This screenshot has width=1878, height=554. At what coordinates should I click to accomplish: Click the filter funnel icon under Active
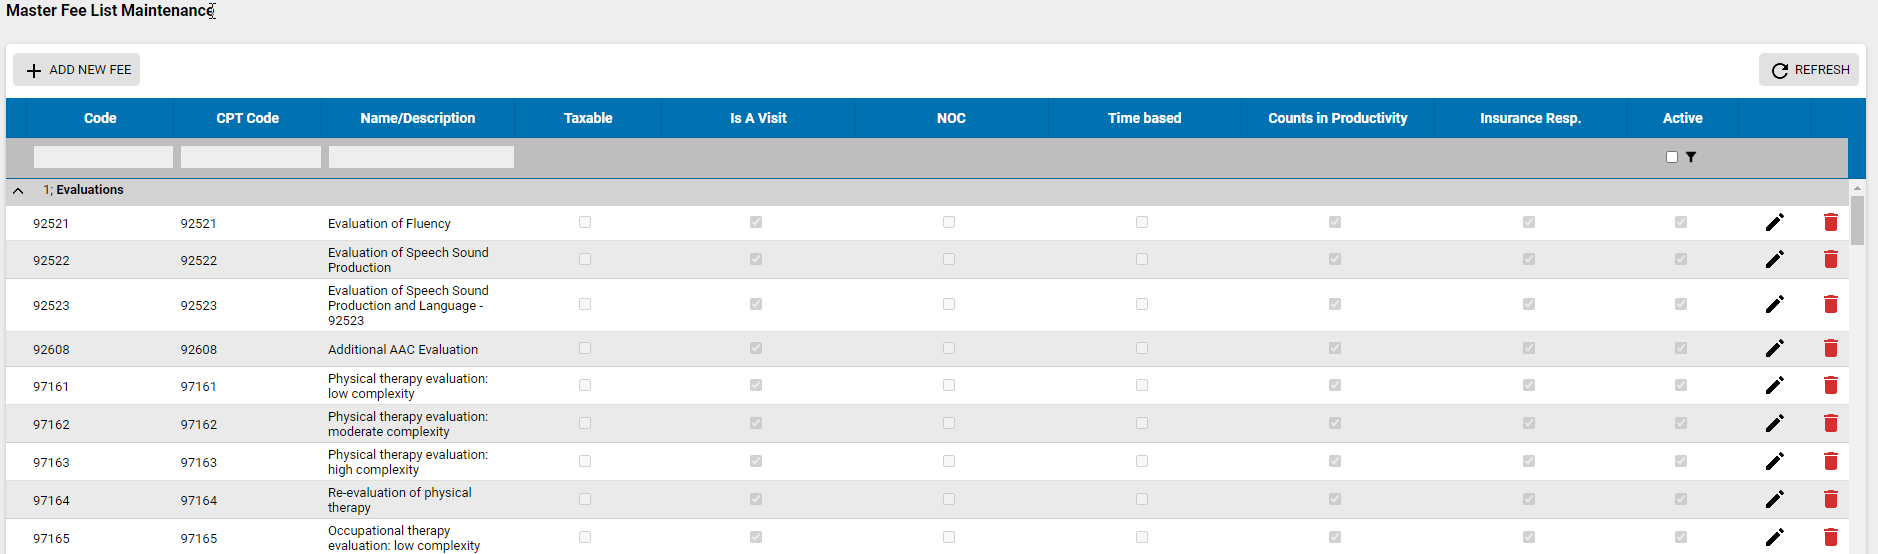point(1691,157)
